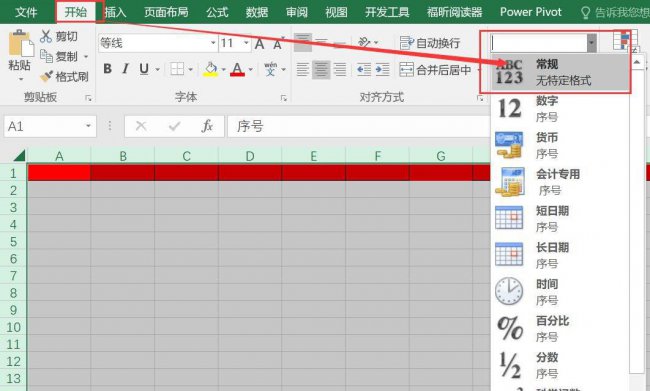The image size is (650, 391).
Task: Switch to the Power Pivot tab
Action: tap(531, 12)
